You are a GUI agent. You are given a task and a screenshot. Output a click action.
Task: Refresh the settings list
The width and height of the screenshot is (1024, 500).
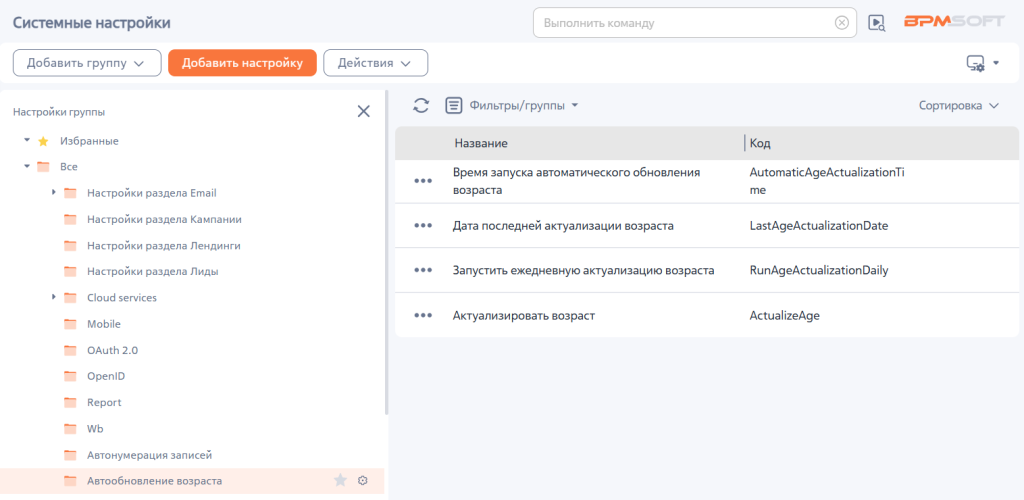(421, 105)
